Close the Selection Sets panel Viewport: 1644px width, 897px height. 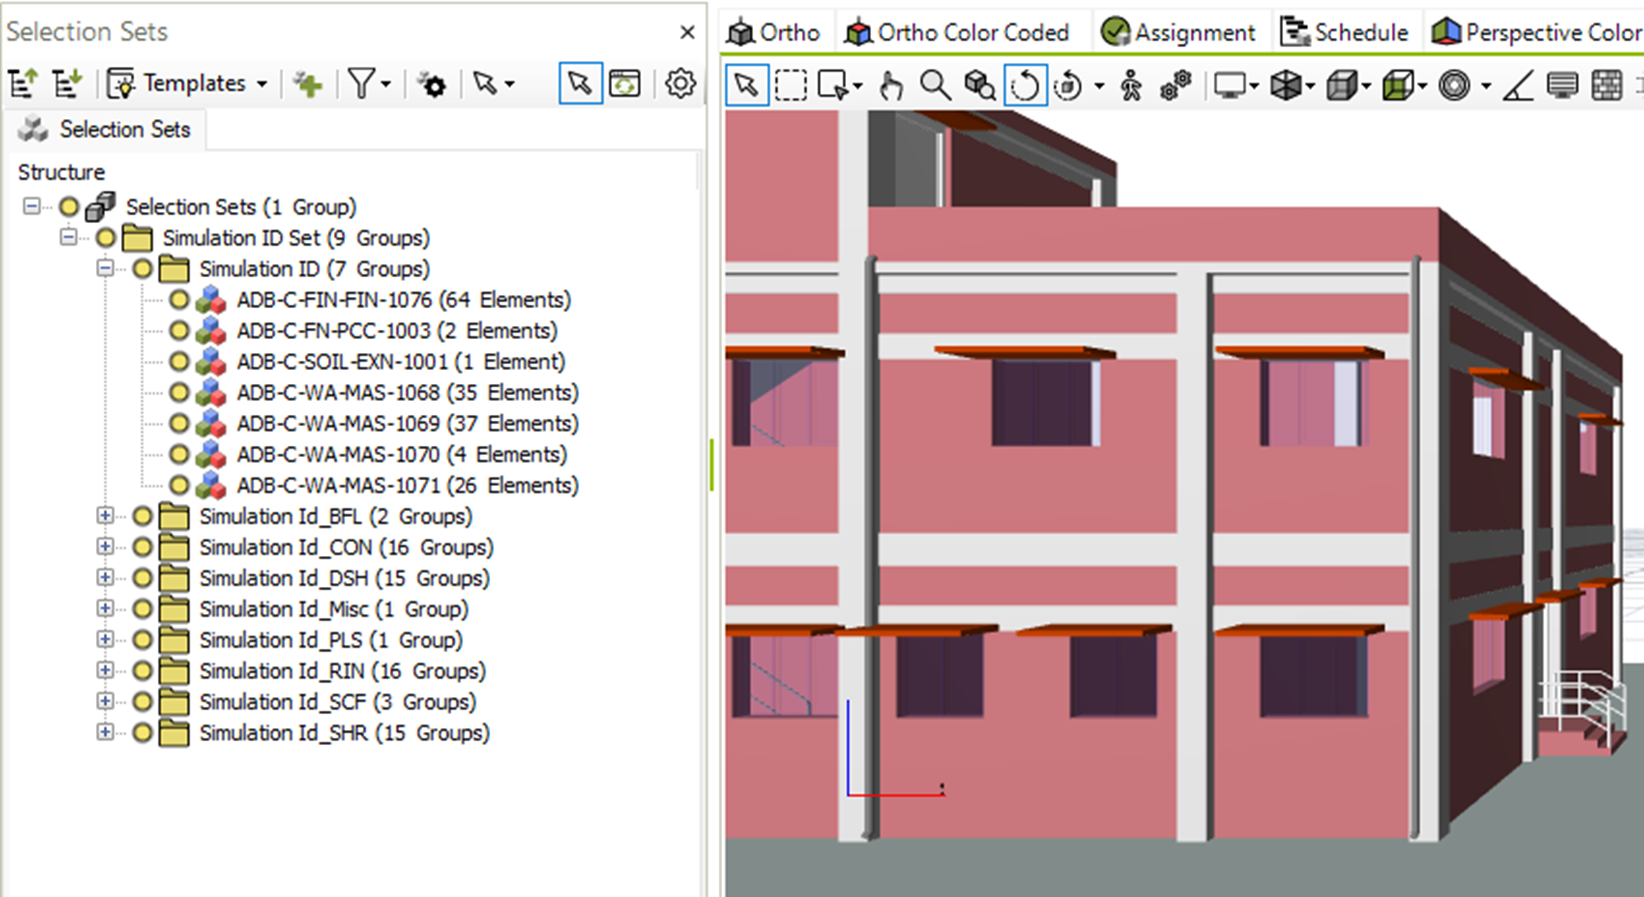click(x=687, y=32)
